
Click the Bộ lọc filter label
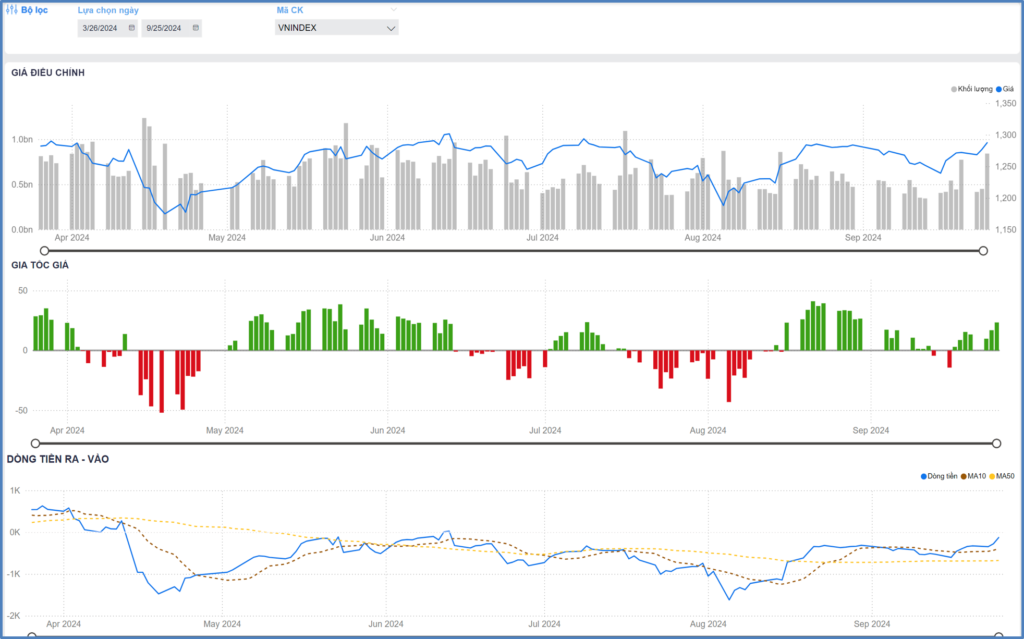pos(34,10)
